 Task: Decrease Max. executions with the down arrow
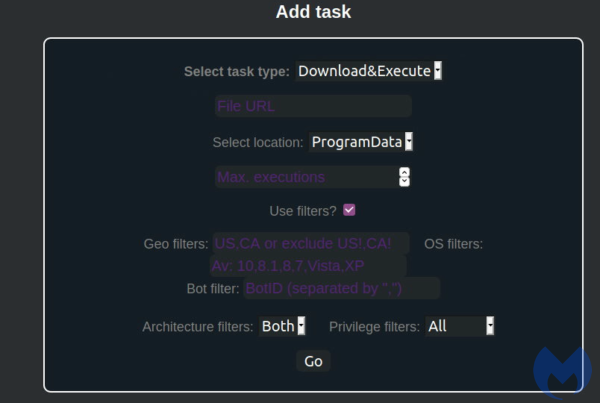404,181
